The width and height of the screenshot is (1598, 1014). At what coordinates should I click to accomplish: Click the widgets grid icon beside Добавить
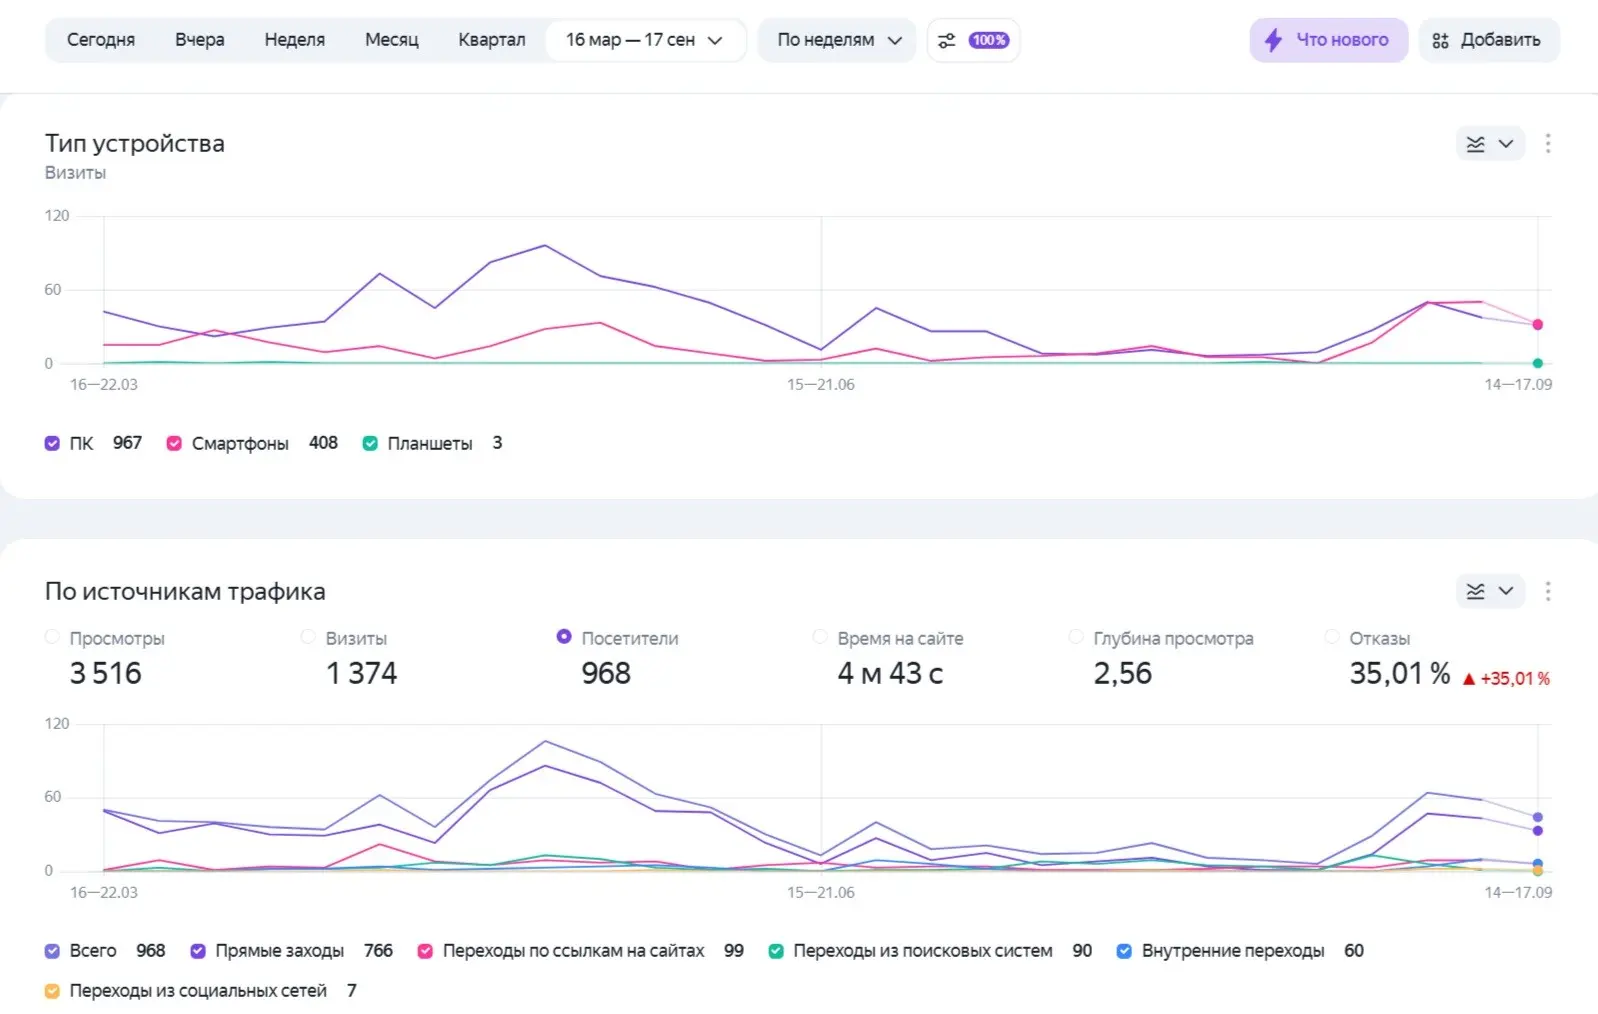pyautogui.click(x=1440, y=40)
